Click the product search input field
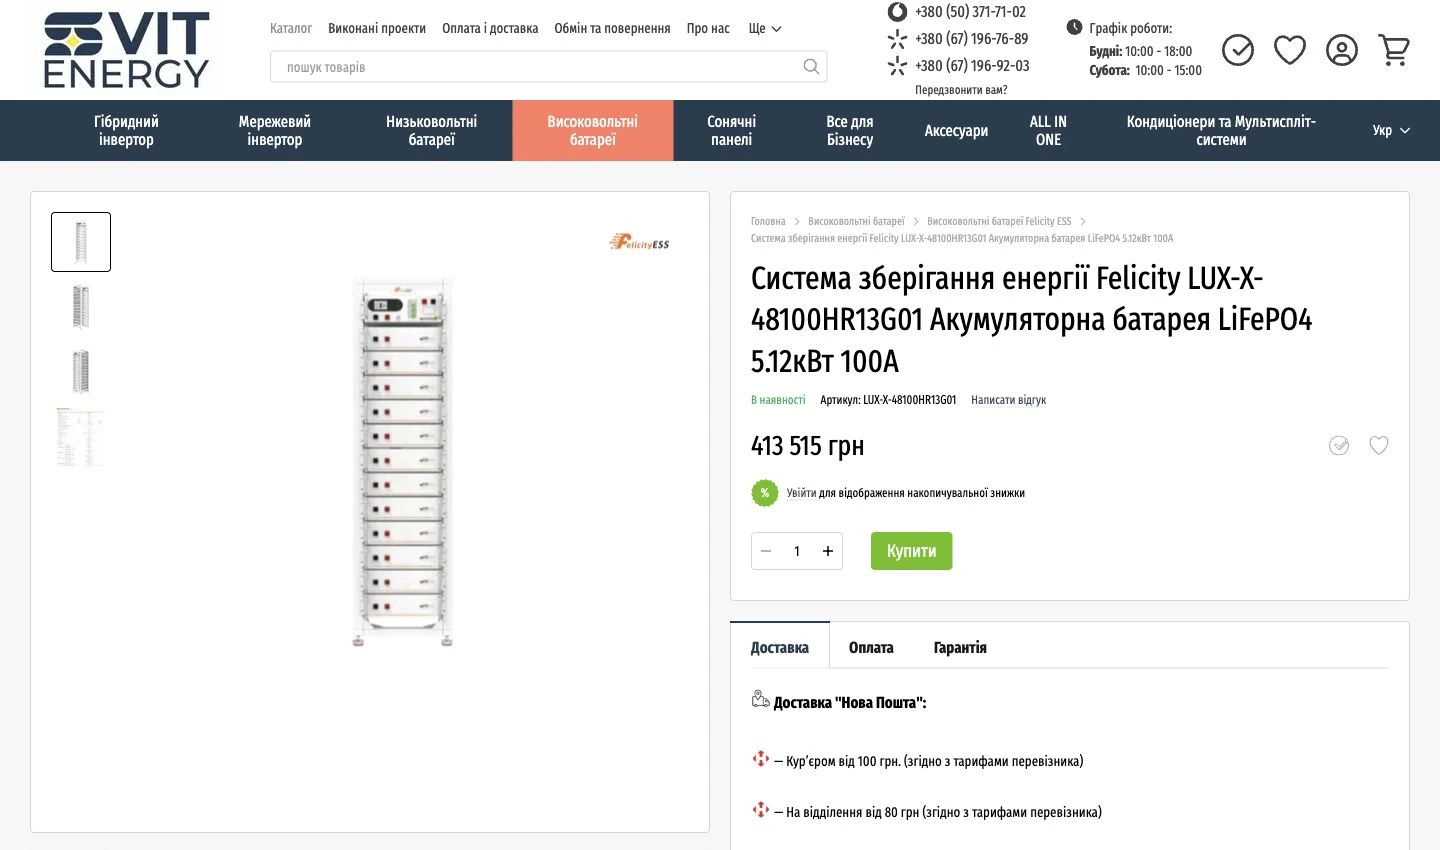 [548, 67]
